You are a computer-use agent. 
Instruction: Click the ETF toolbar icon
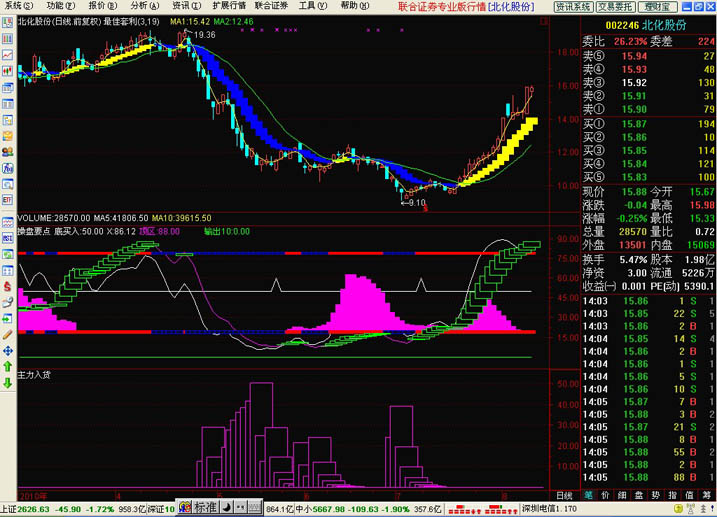pyautogui.click(x=8, y=200)
